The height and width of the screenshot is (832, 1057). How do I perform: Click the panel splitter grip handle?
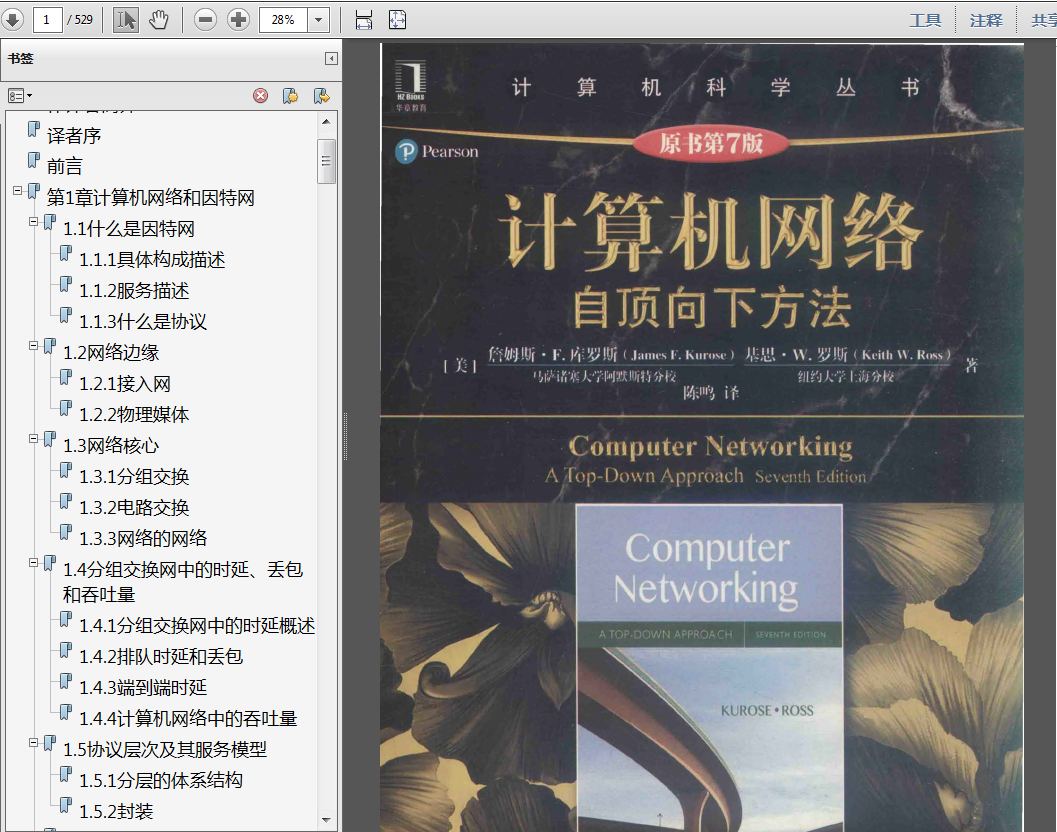[345, 436]
